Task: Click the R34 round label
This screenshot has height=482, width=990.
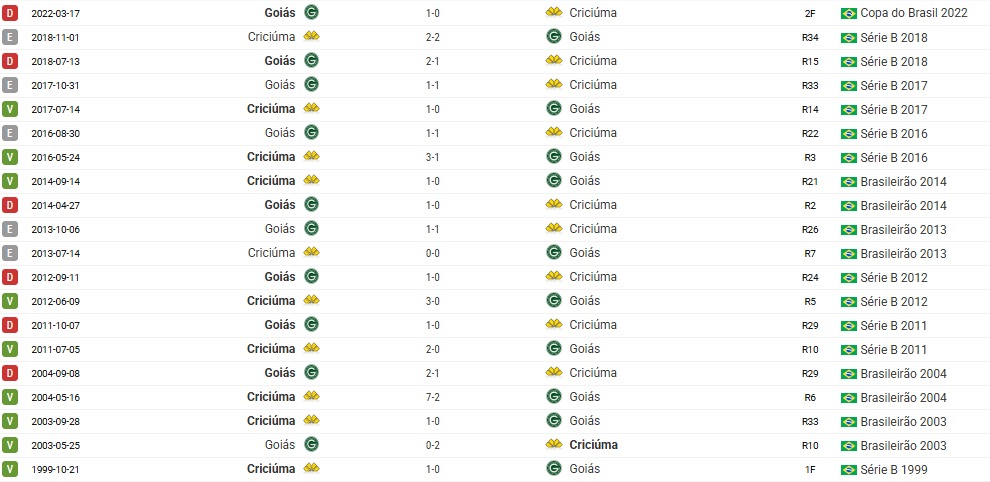Action: (x=810, y=37)
